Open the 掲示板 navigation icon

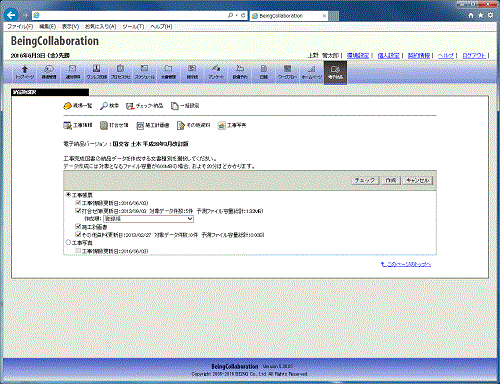click(x=192, y=72)
